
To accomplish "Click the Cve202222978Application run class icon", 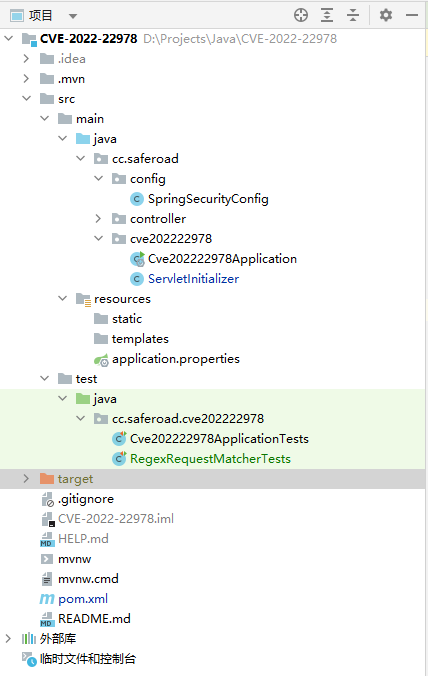I will click(x=137, y=259).
